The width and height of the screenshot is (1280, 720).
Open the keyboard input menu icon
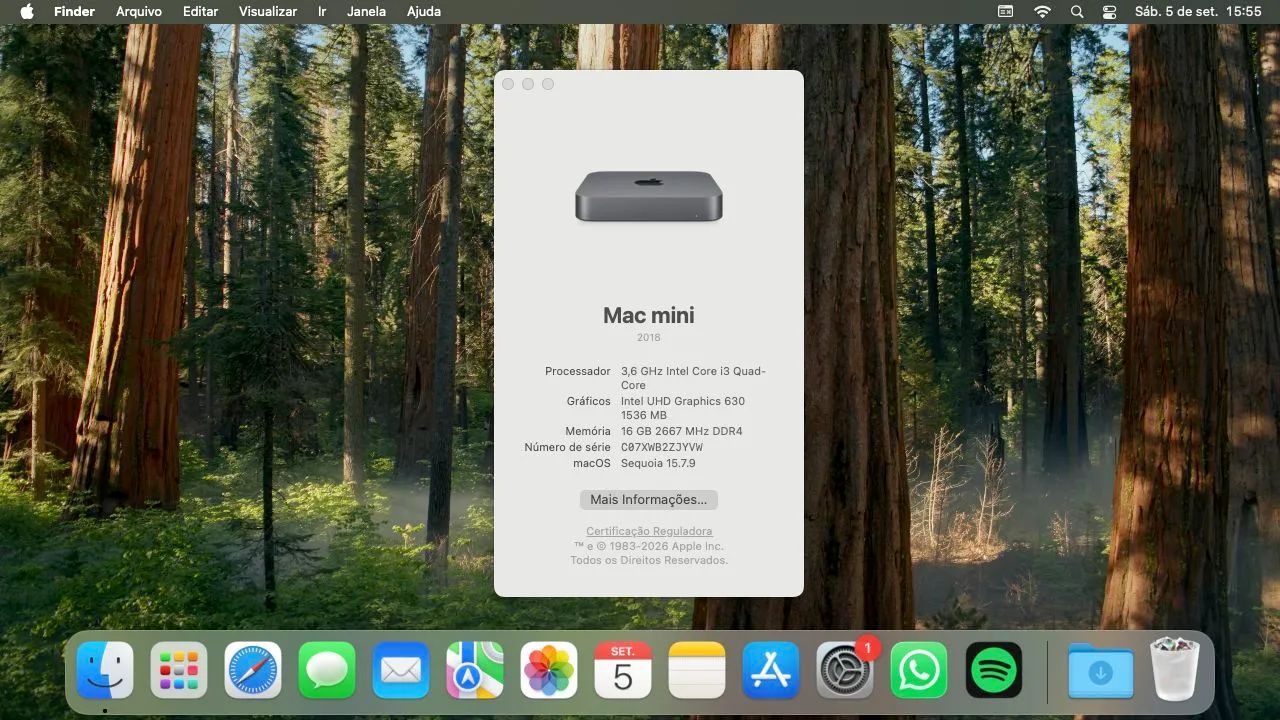pos(1006,11)
